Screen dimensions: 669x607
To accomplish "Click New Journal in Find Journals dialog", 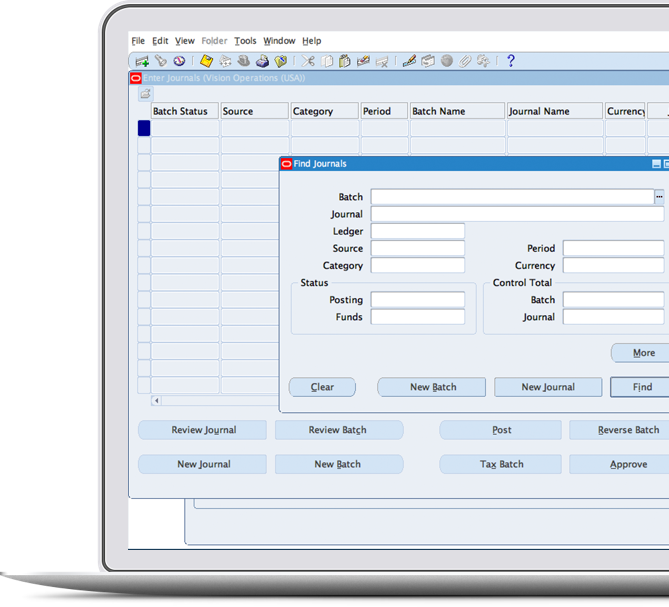I will tap(548, 387).
